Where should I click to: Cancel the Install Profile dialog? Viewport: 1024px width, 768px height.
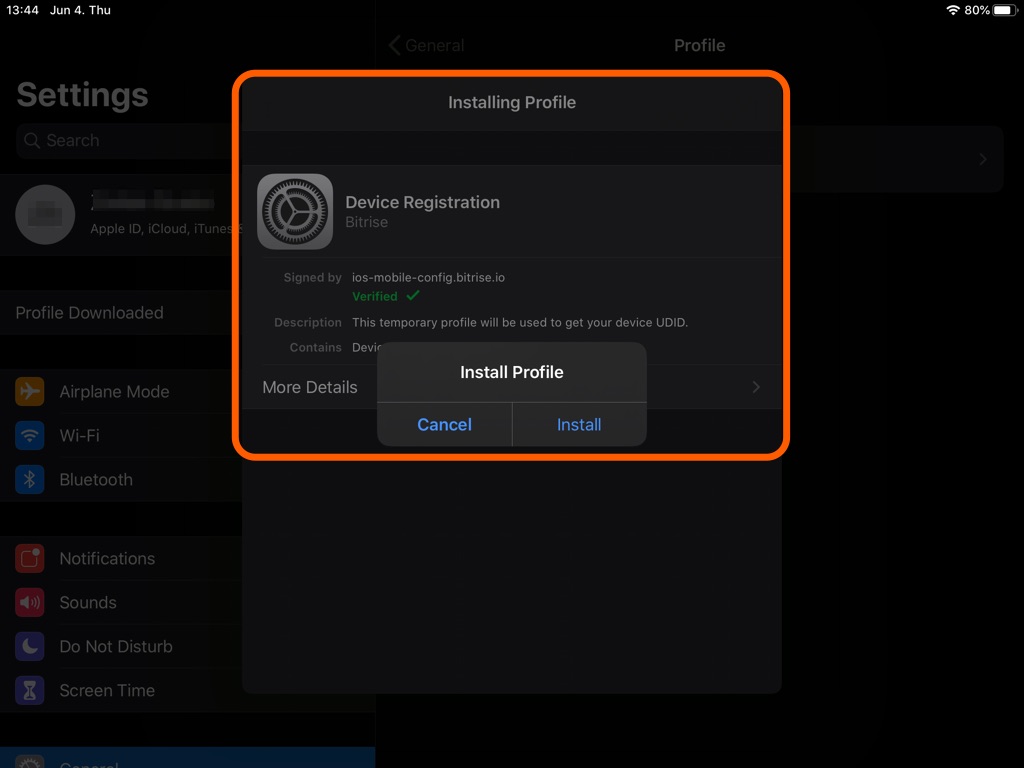point(444,424)
